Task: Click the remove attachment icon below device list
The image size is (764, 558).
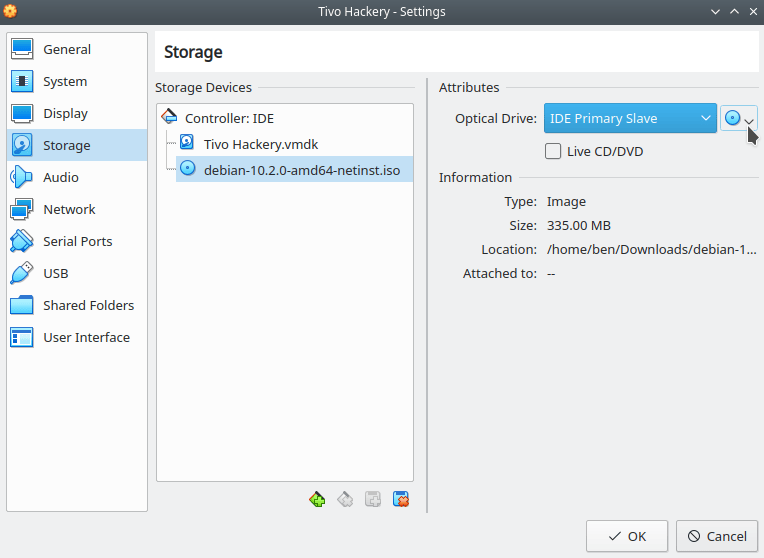Action: pos(401,500)
